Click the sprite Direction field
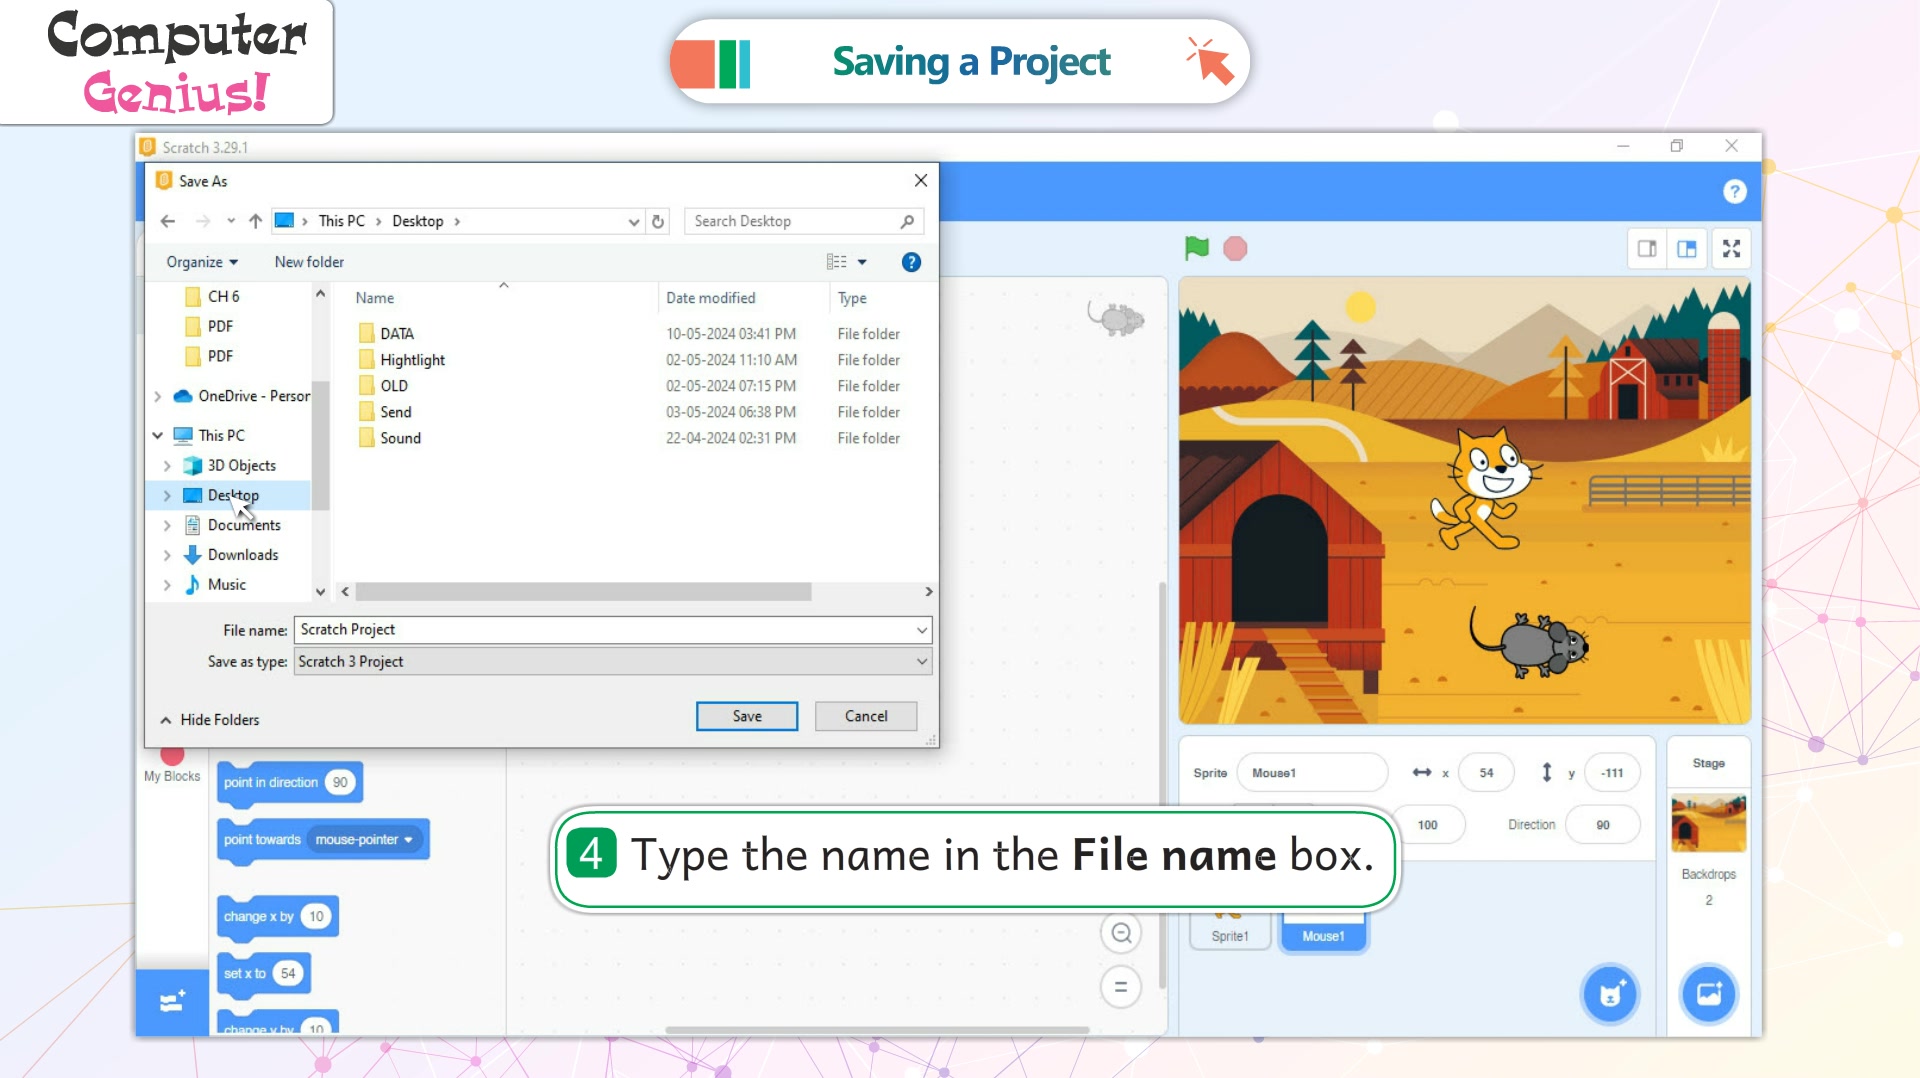The image size is (1920, 1078). (1602, 825)
